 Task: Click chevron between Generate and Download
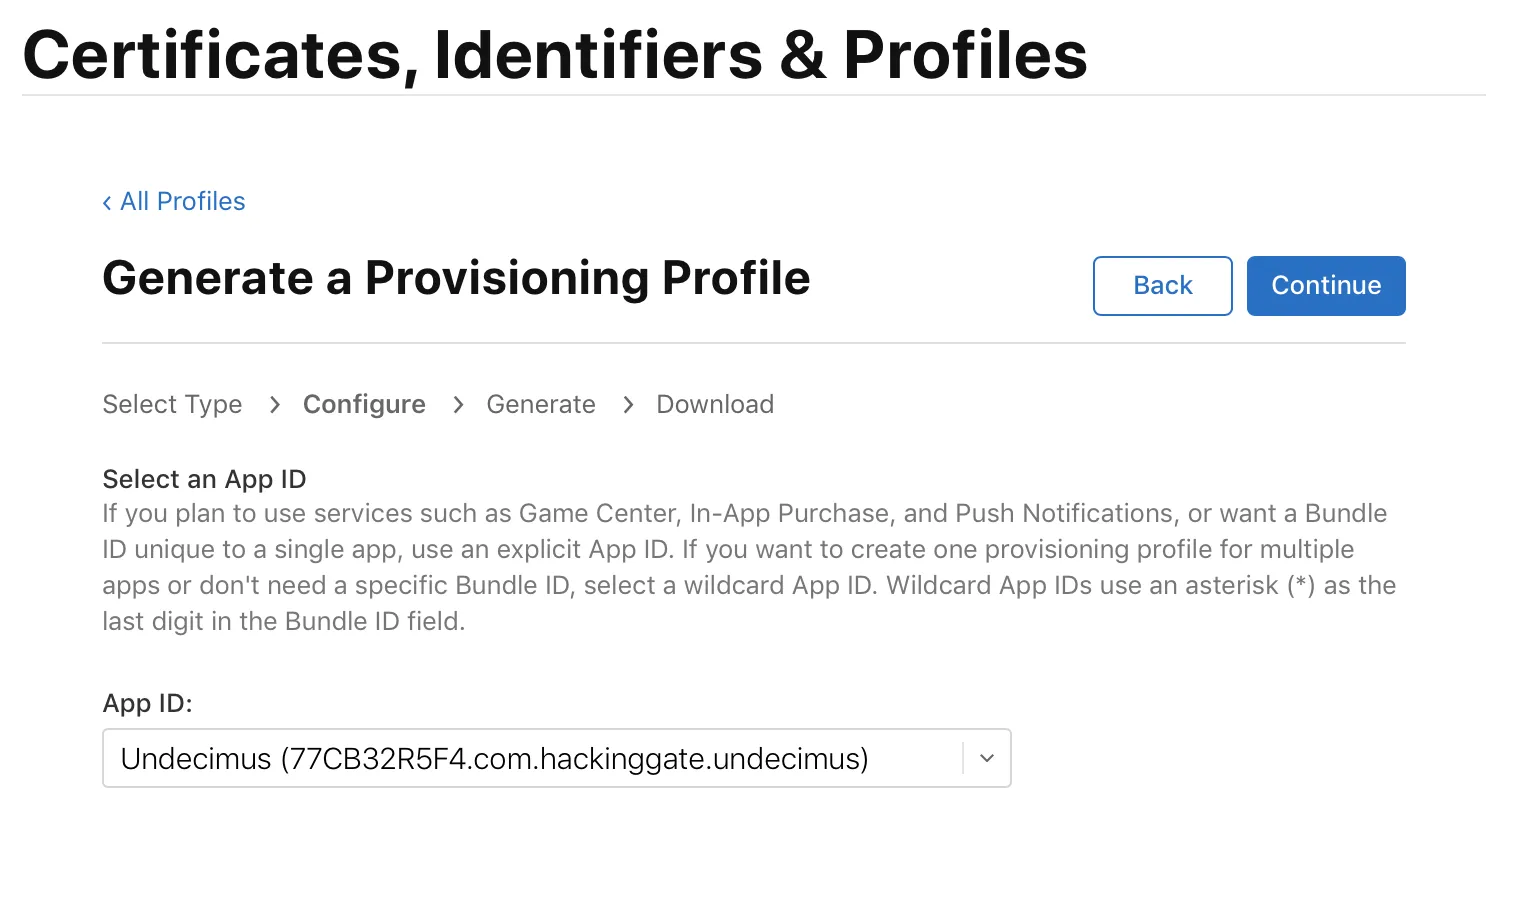coord(628,404)
